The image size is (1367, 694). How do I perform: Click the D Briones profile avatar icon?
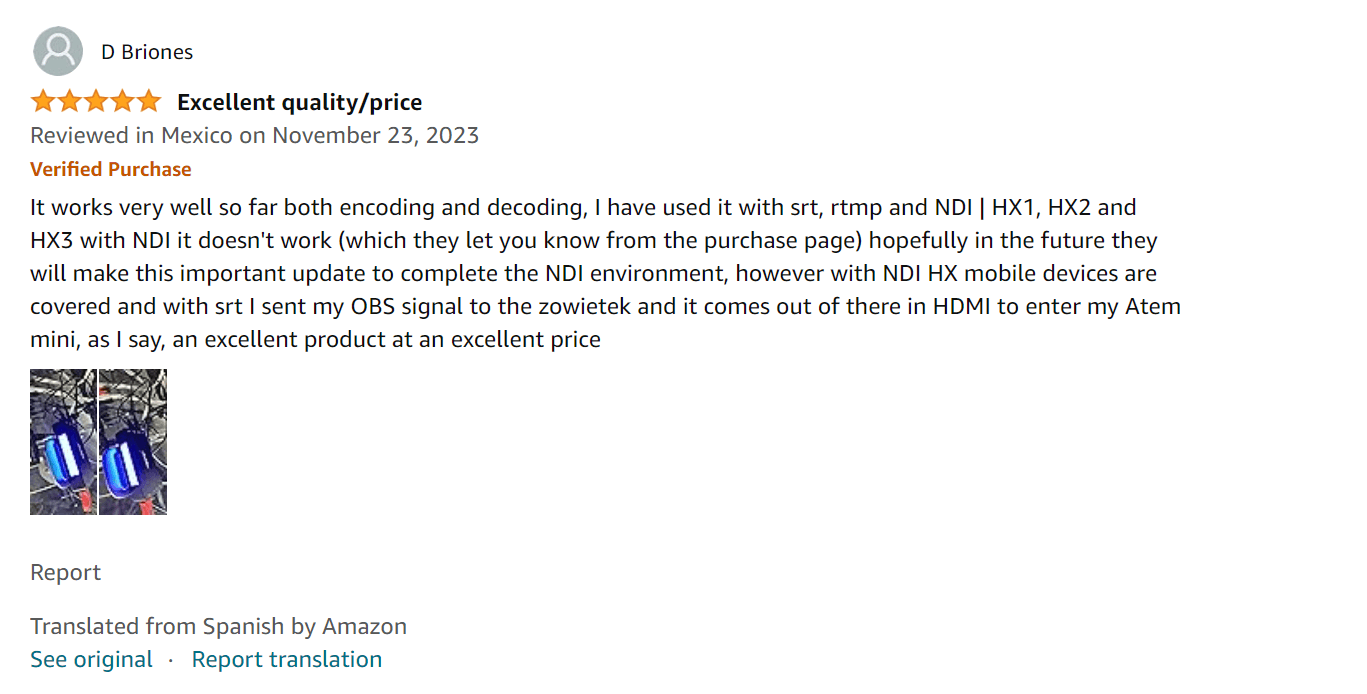[x=58, y=51]
